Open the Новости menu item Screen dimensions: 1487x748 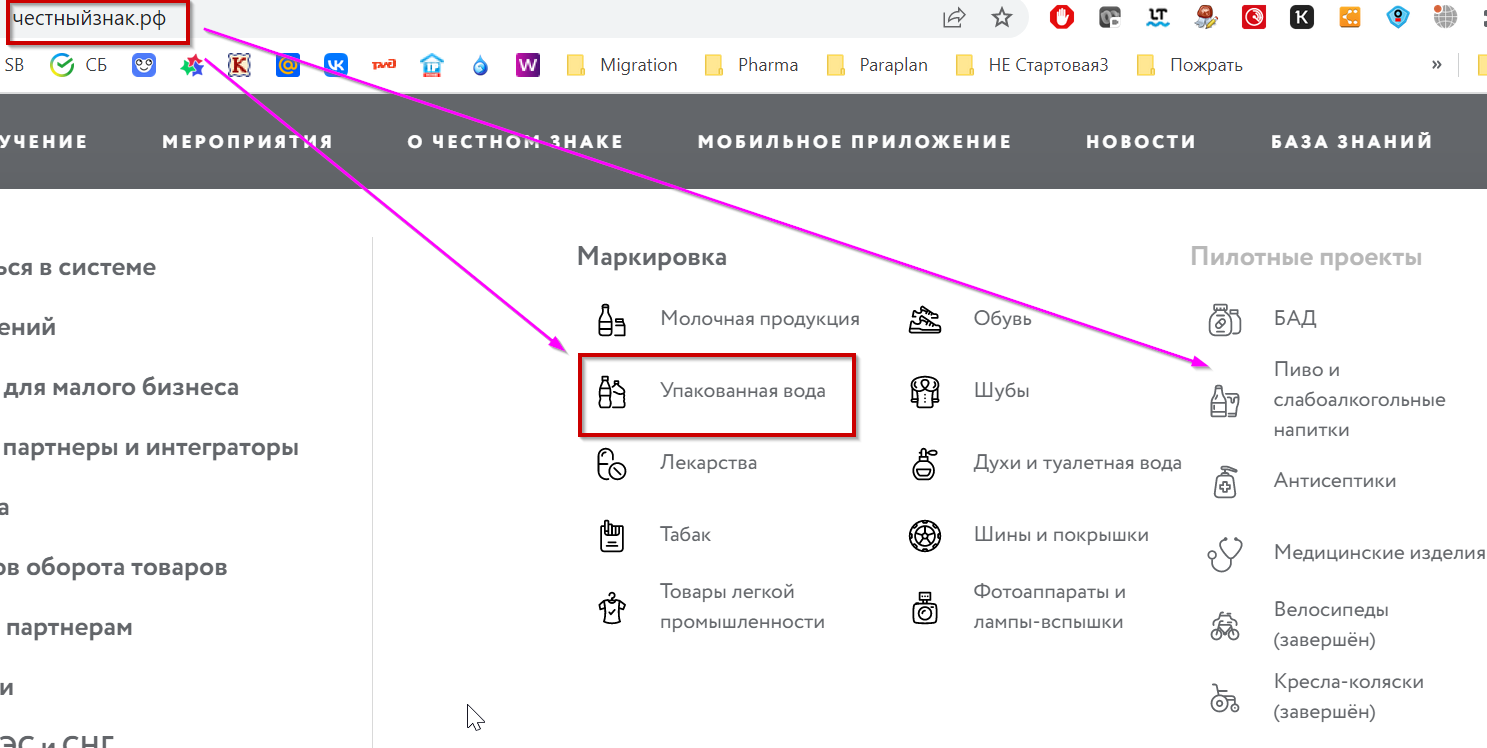1141,142
